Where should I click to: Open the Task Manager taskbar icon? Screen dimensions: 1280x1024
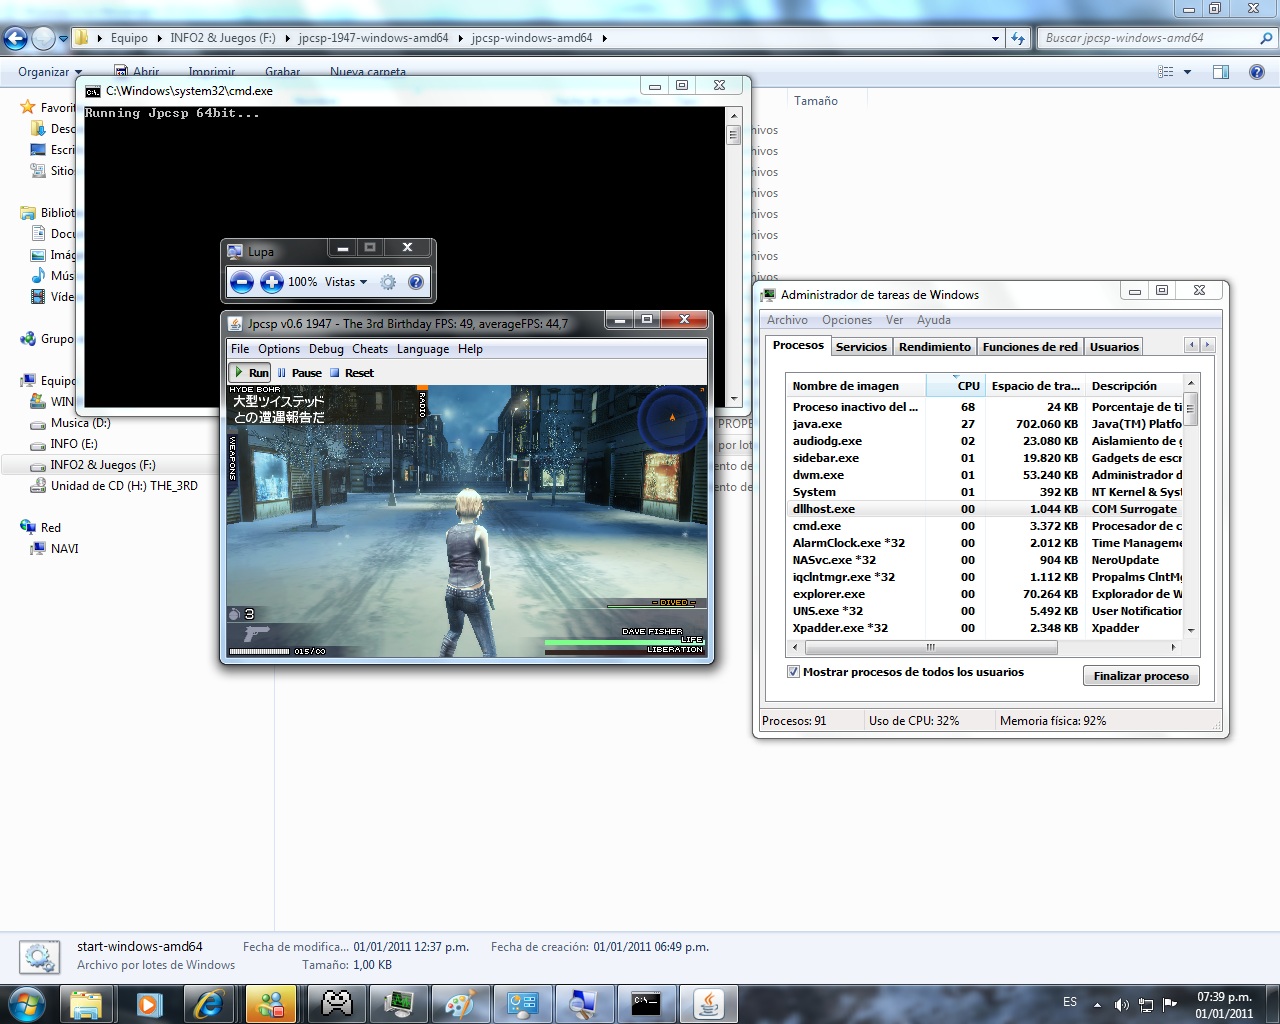(x=399, y=1003)
